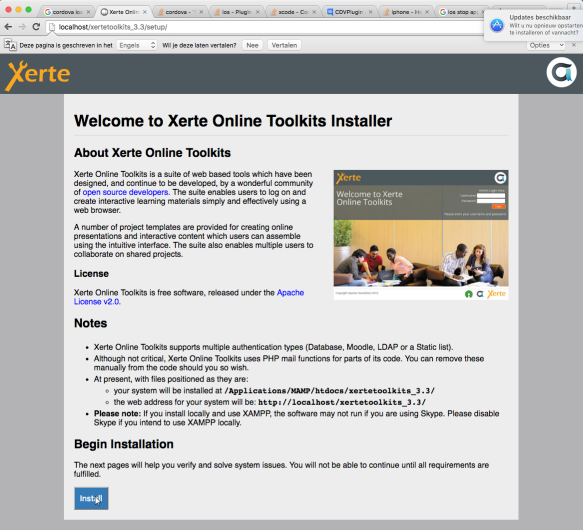Select the Xerte Online tab

tap(123, 12)
